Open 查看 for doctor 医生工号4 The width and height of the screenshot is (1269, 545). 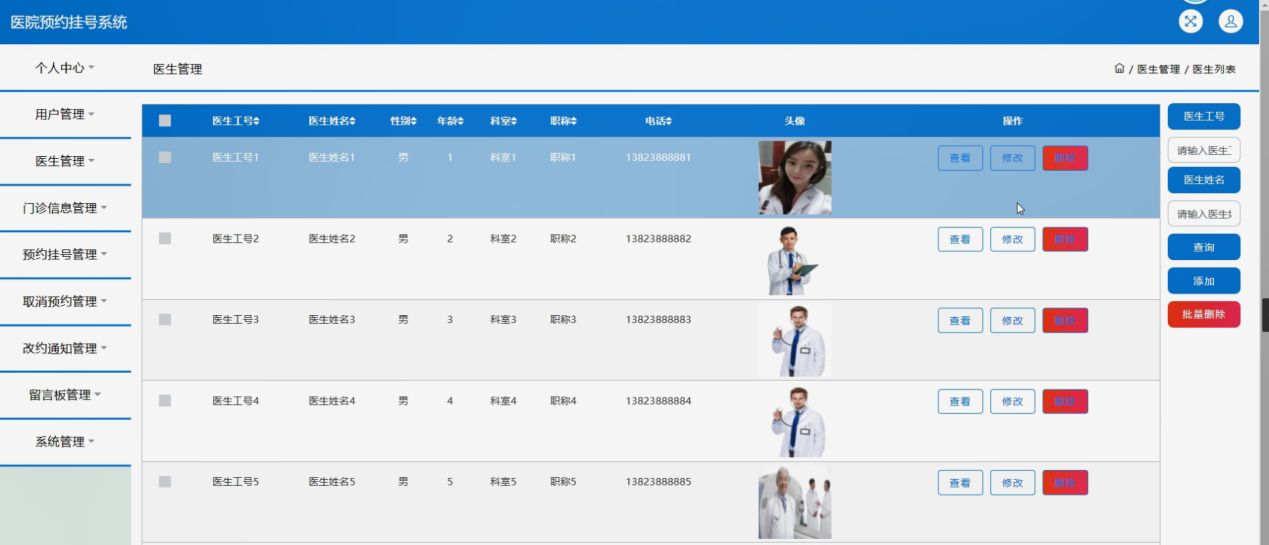tap(960, 401)
